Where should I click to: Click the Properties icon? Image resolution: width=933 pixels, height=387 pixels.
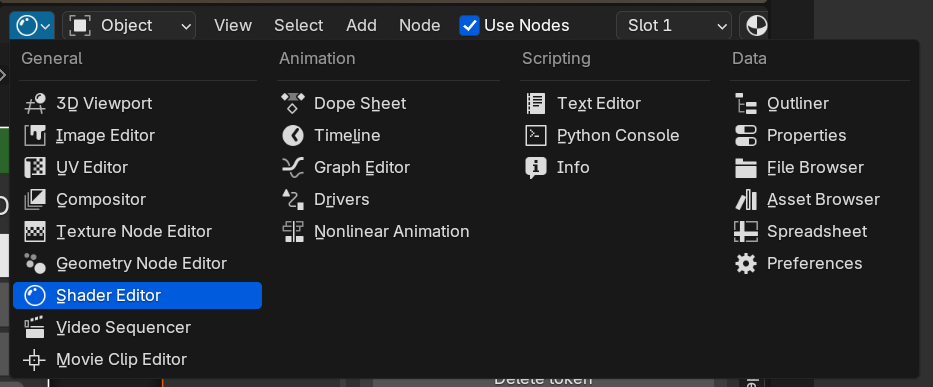click(x=746, y=136)
